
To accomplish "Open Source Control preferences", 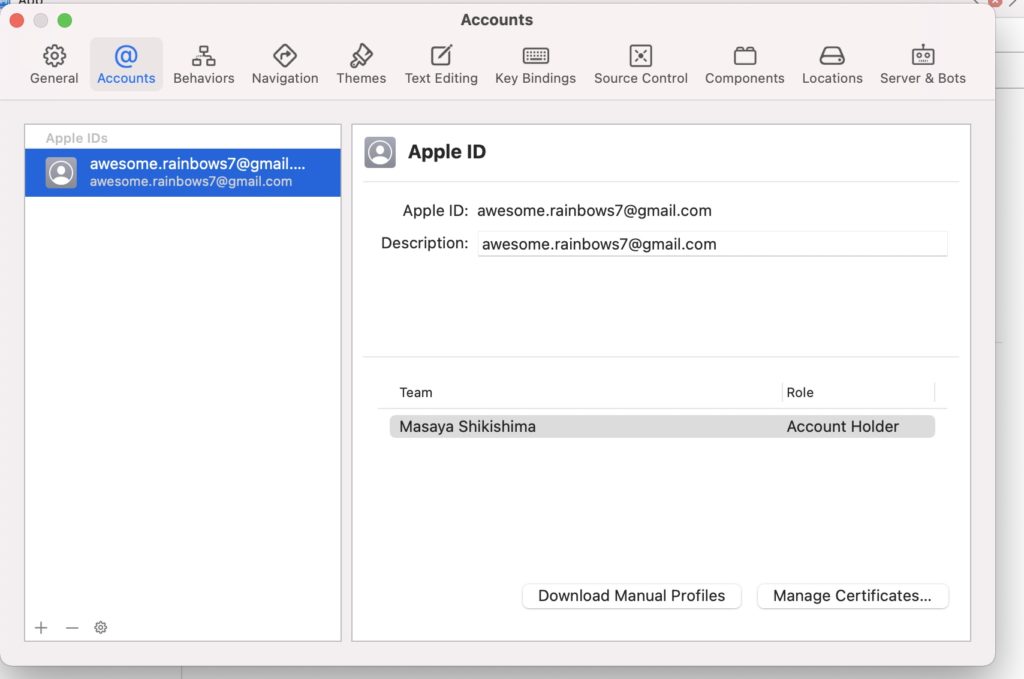I will click(x=641, y=65).
